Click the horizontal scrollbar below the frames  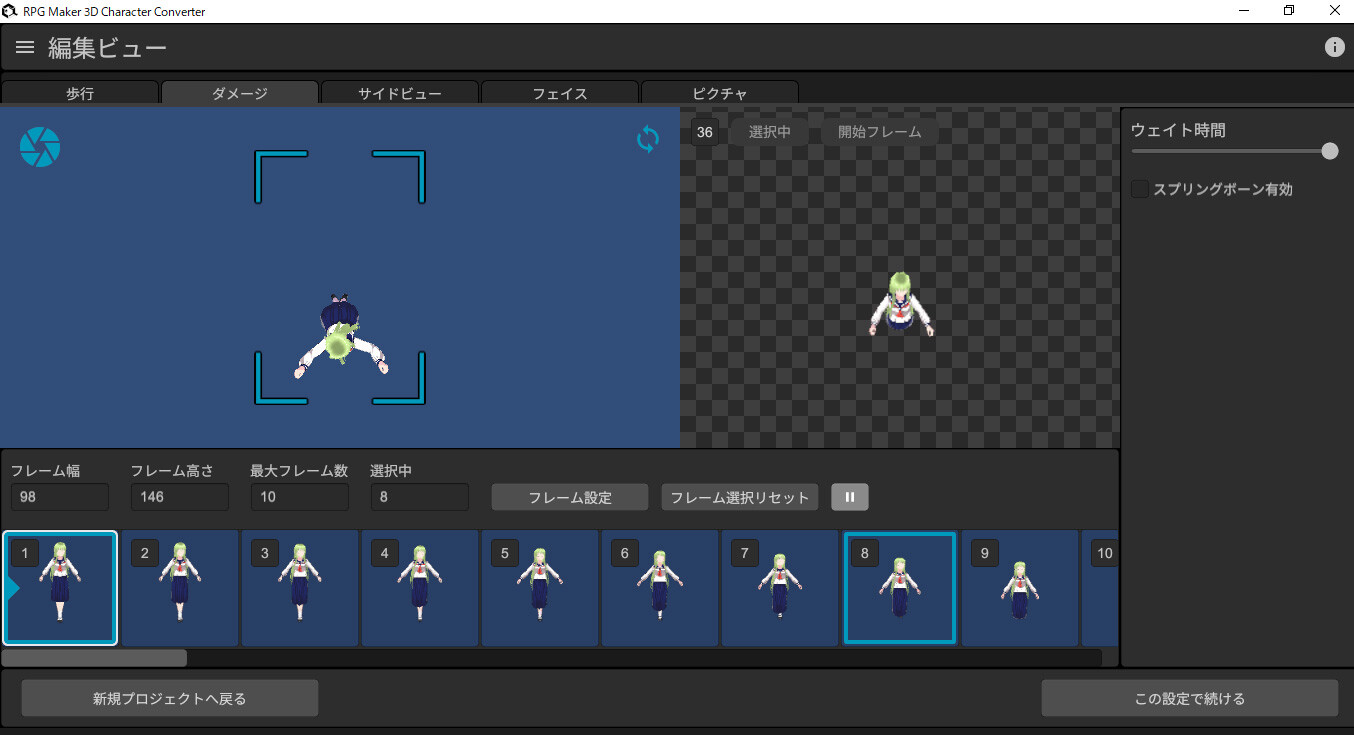[x=93, y=657]
